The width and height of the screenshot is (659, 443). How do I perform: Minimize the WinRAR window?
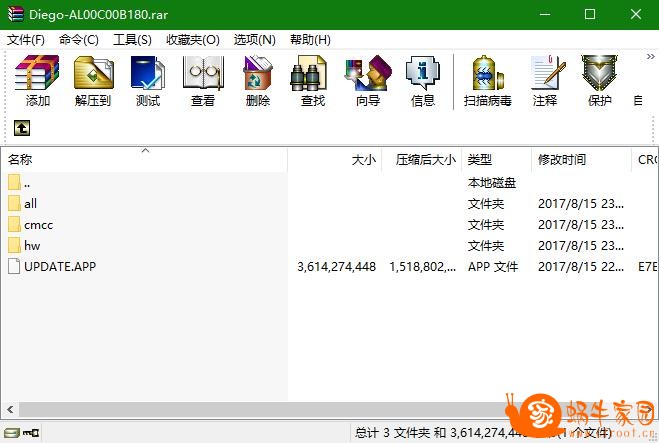[545, 14]
